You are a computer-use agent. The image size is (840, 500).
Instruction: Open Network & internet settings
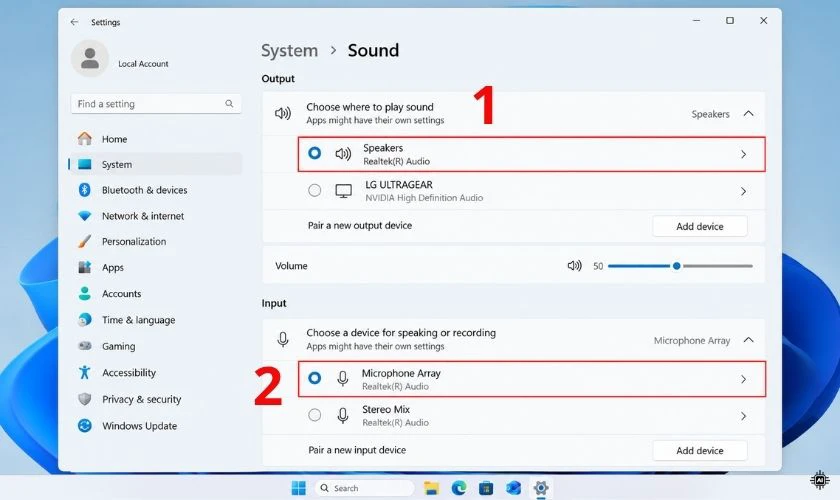155,215
